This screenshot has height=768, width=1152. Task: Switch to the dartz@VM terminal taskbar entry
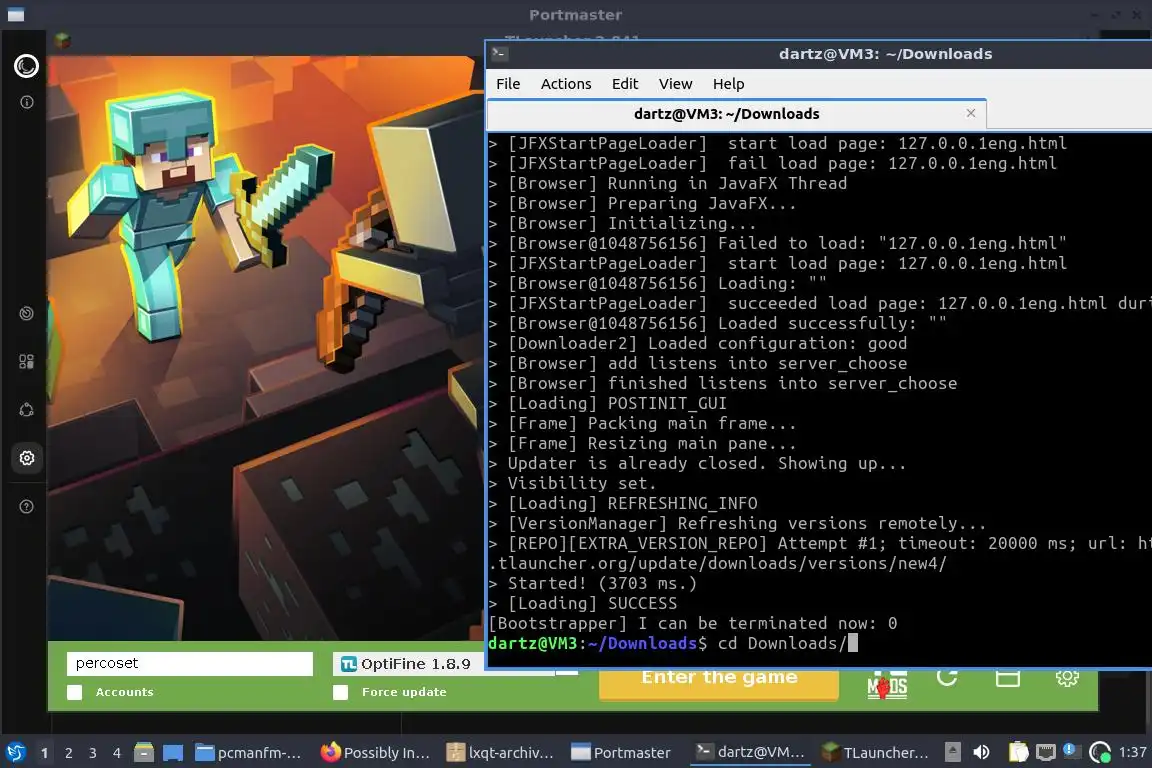pos(750,752)
